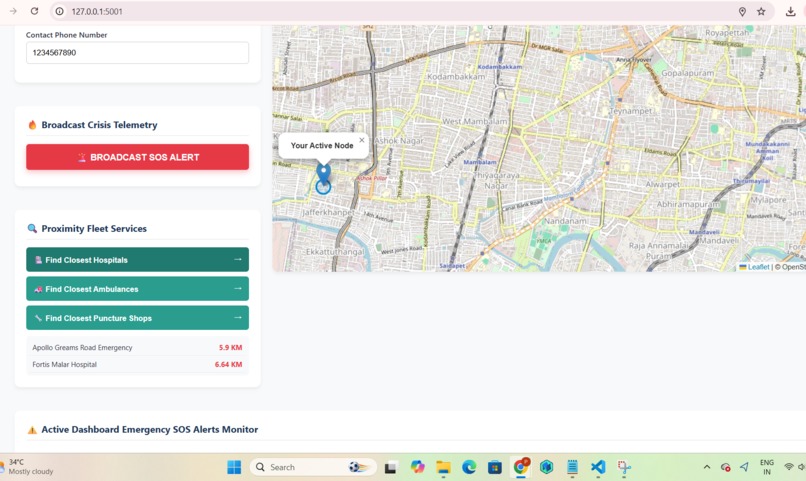The width and height of the screenshot is (806, 481).
Task: Click the West Mambalam label on map
Action: (x=474, y=121)
